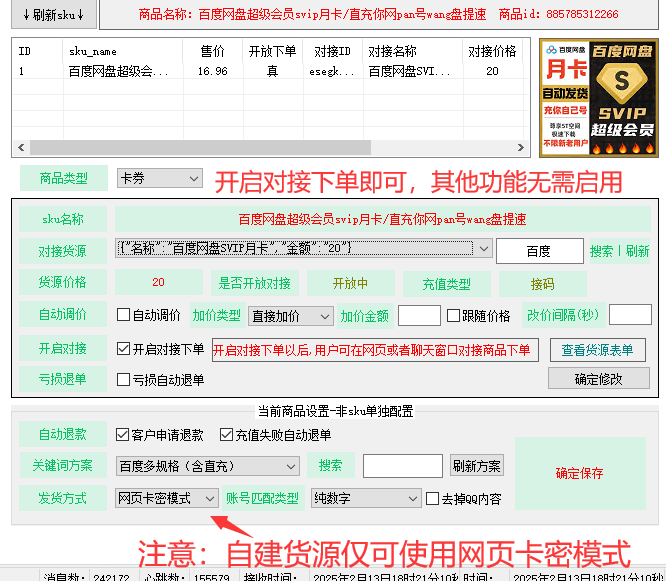This screenshot has width=666, height=581.
Task: Click the right arrow of the table scrollbar
Action: click(521, 147)
